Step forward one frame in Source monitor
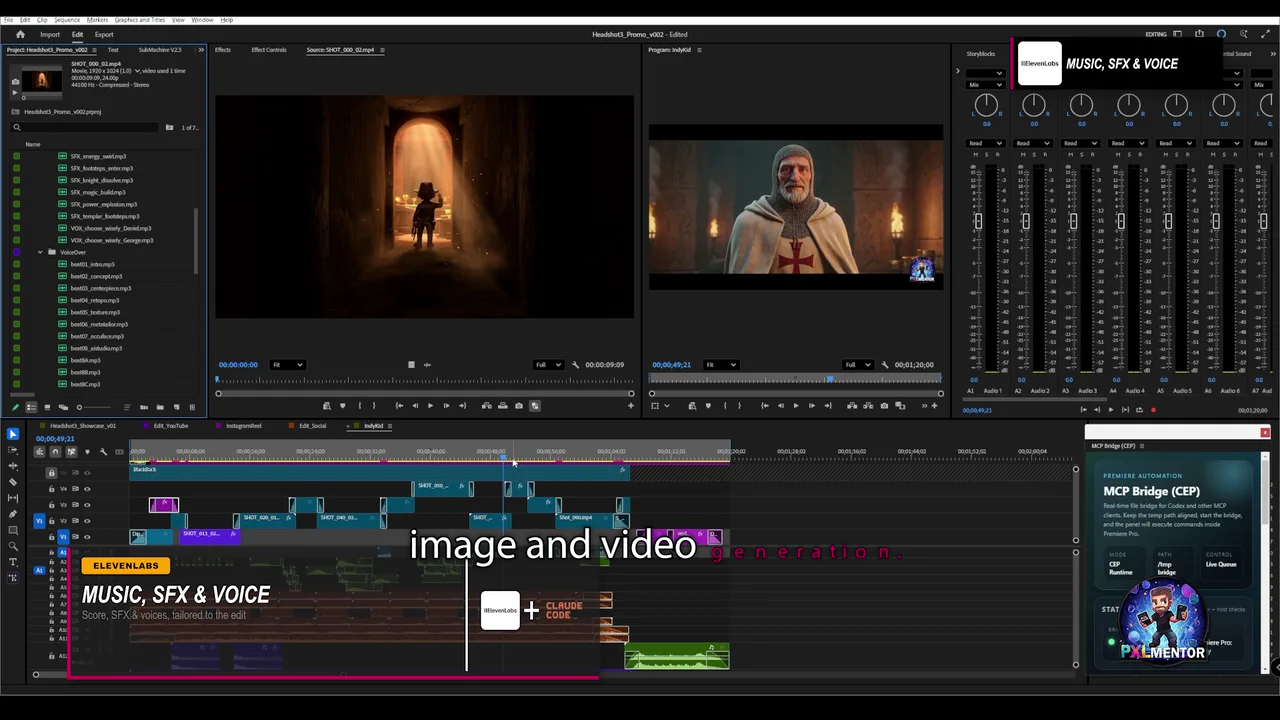 [446, 405]
